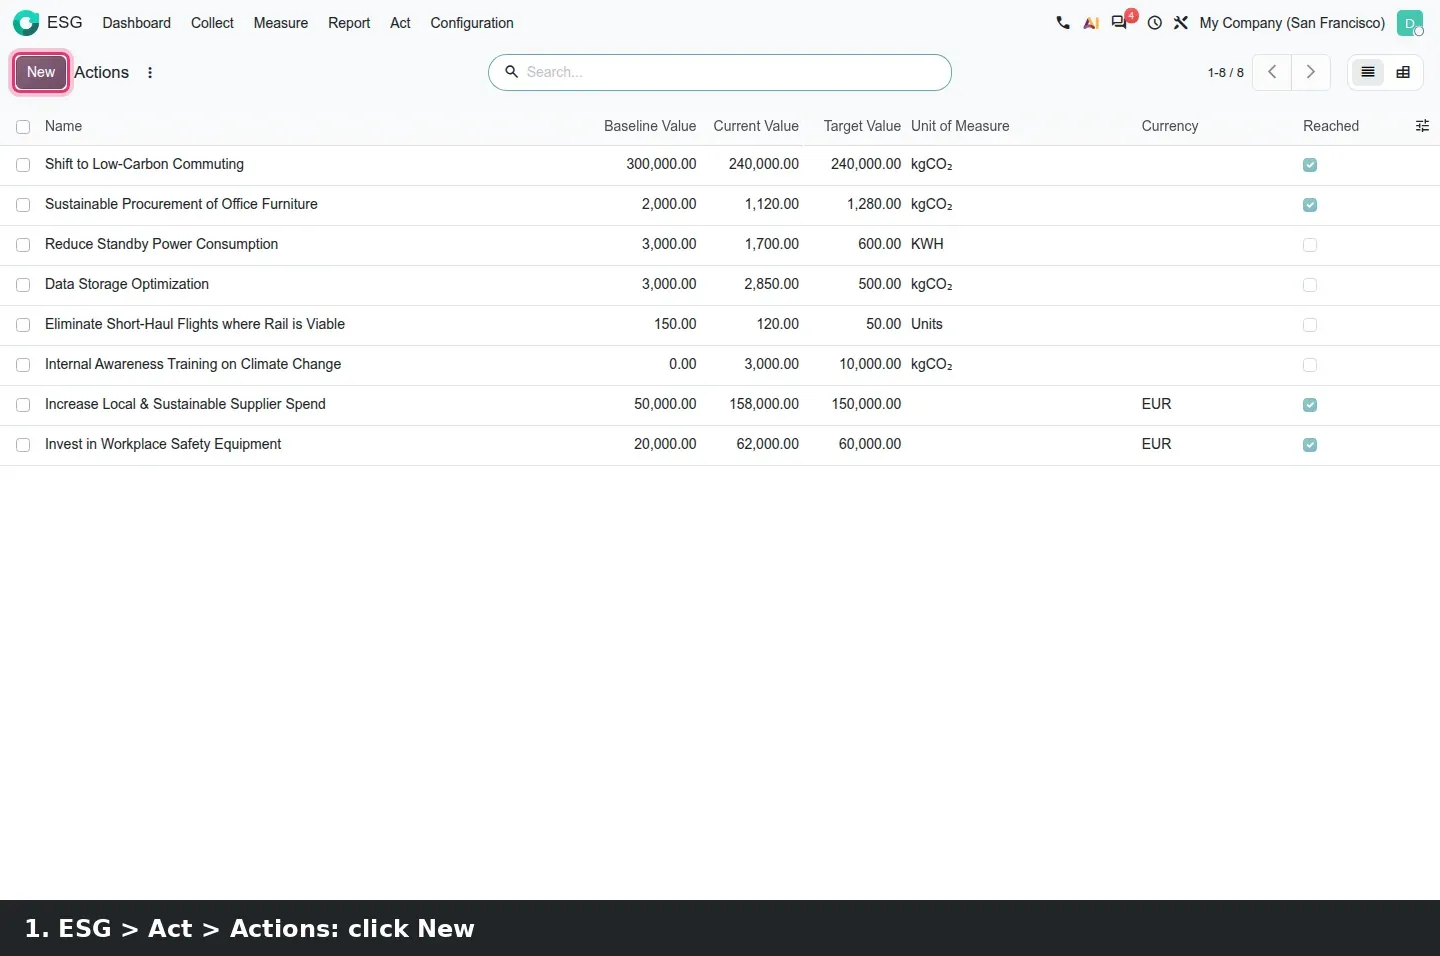The width and height of the screenshot is (1440, 956).
Task: Click the 1-8 / 8 pager counter
Action: 1225,72
